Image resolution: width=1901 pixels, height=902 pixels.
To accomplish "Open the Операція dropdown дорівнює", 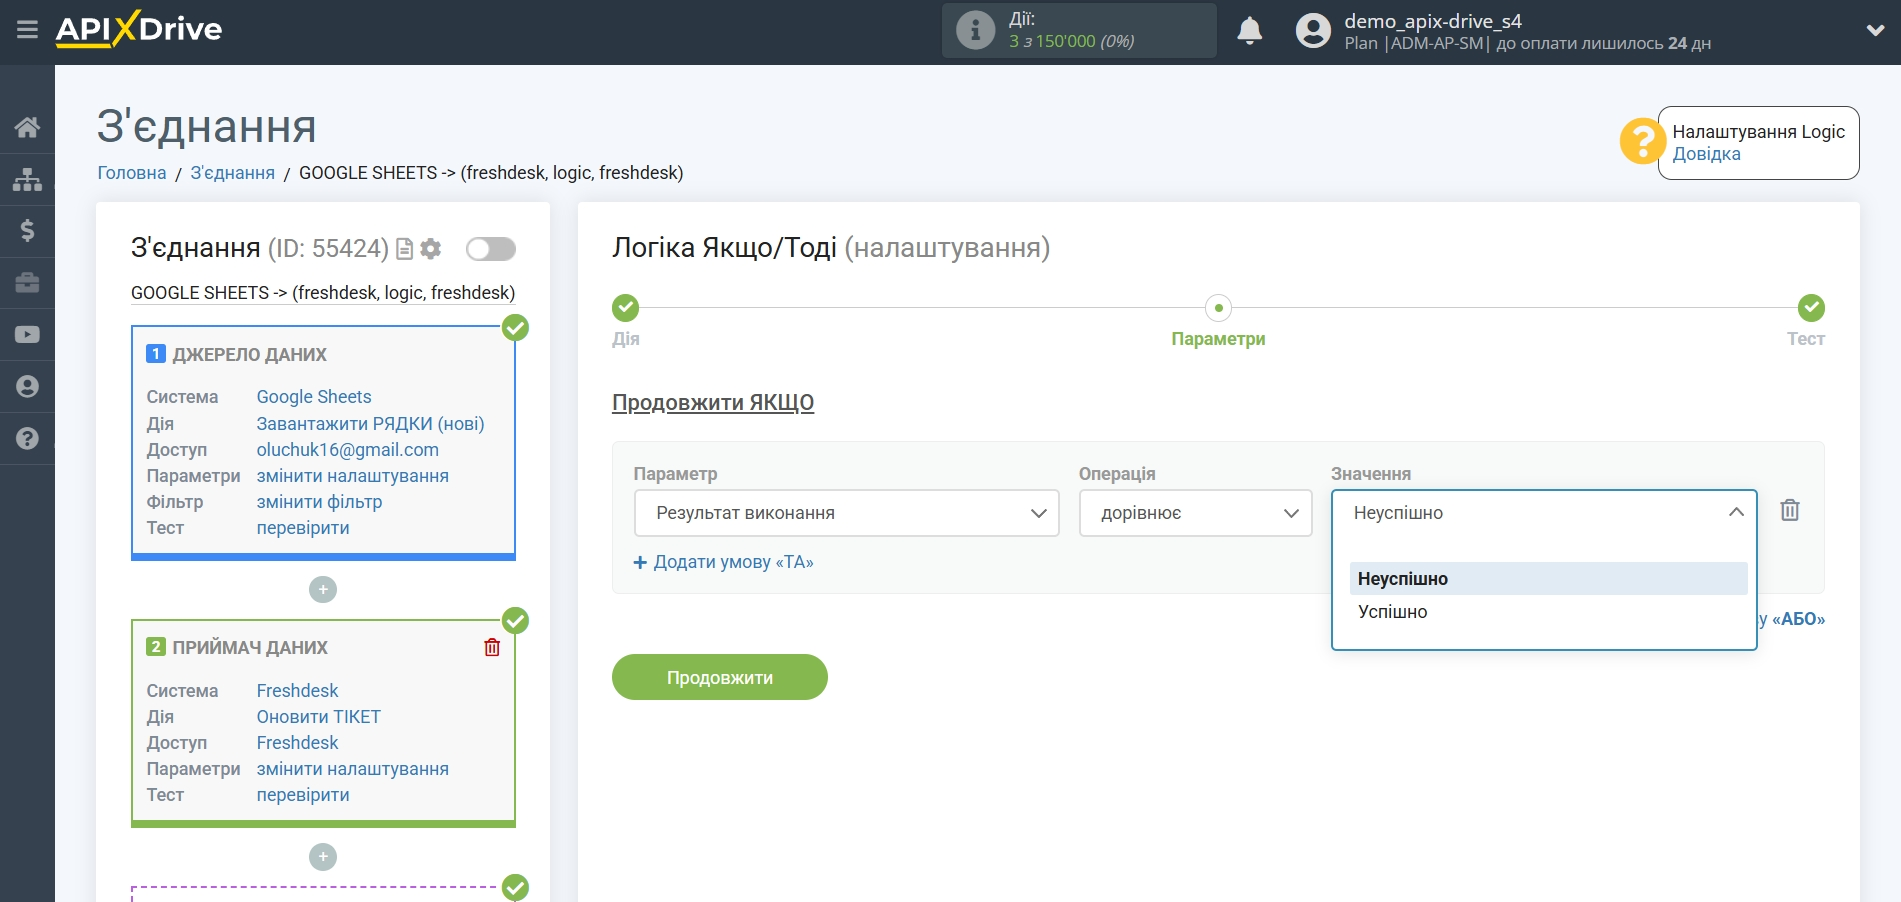I will (1195, 513).
